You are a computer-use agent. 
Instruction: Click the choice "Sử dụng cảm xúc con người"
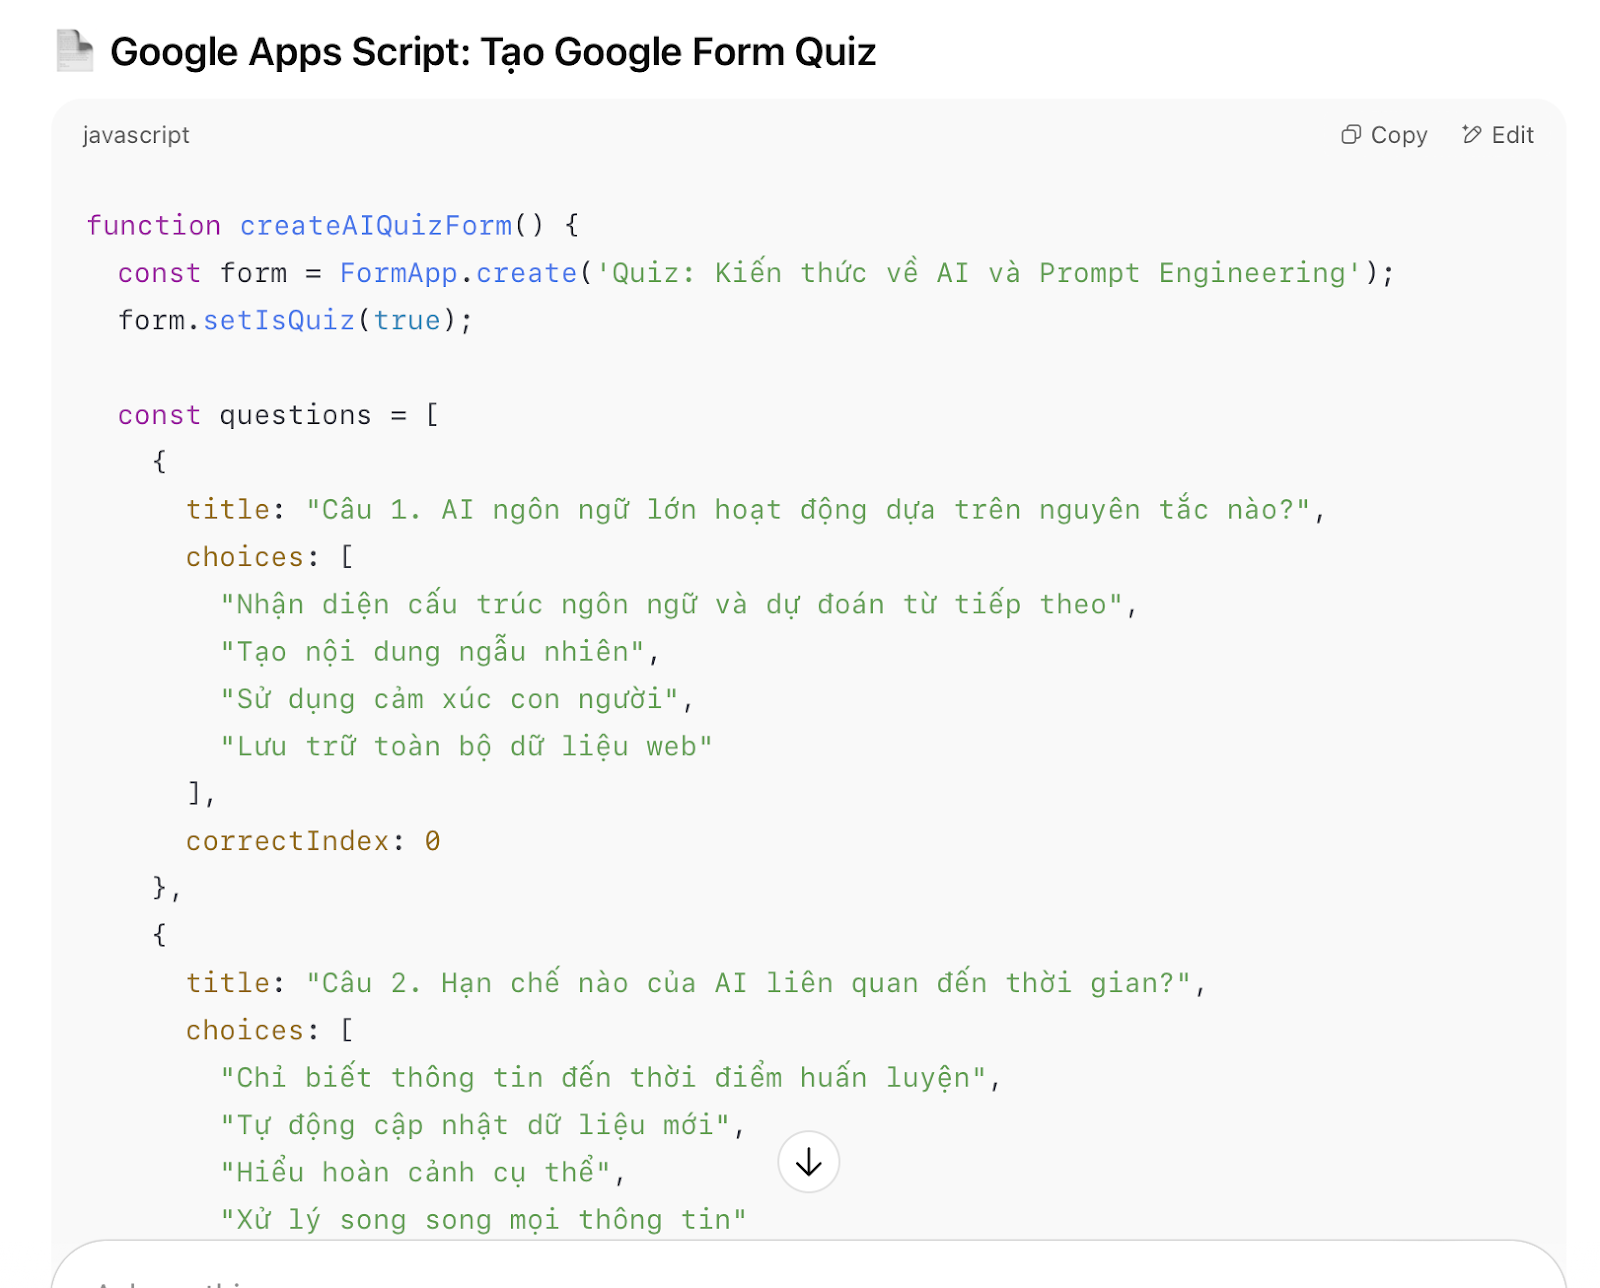pos(457,698)
